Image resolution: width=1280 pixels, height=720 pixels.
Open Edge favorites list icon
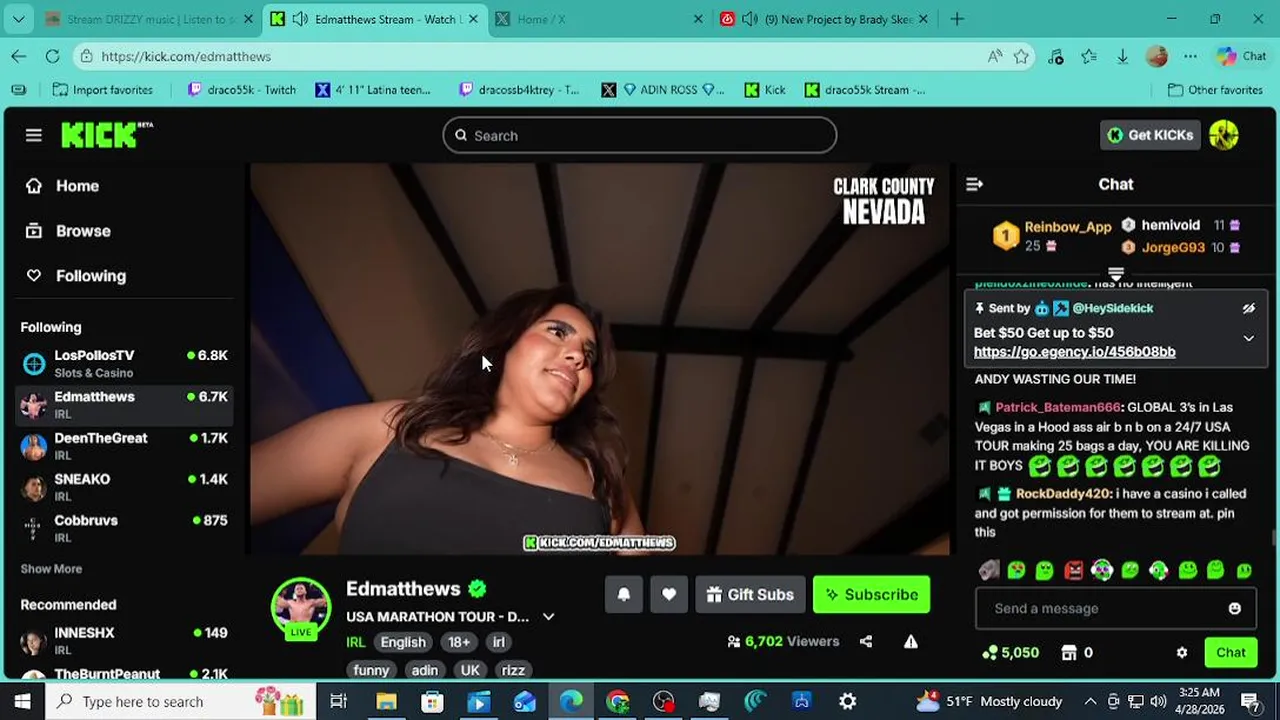click(x=1089, y=57)
